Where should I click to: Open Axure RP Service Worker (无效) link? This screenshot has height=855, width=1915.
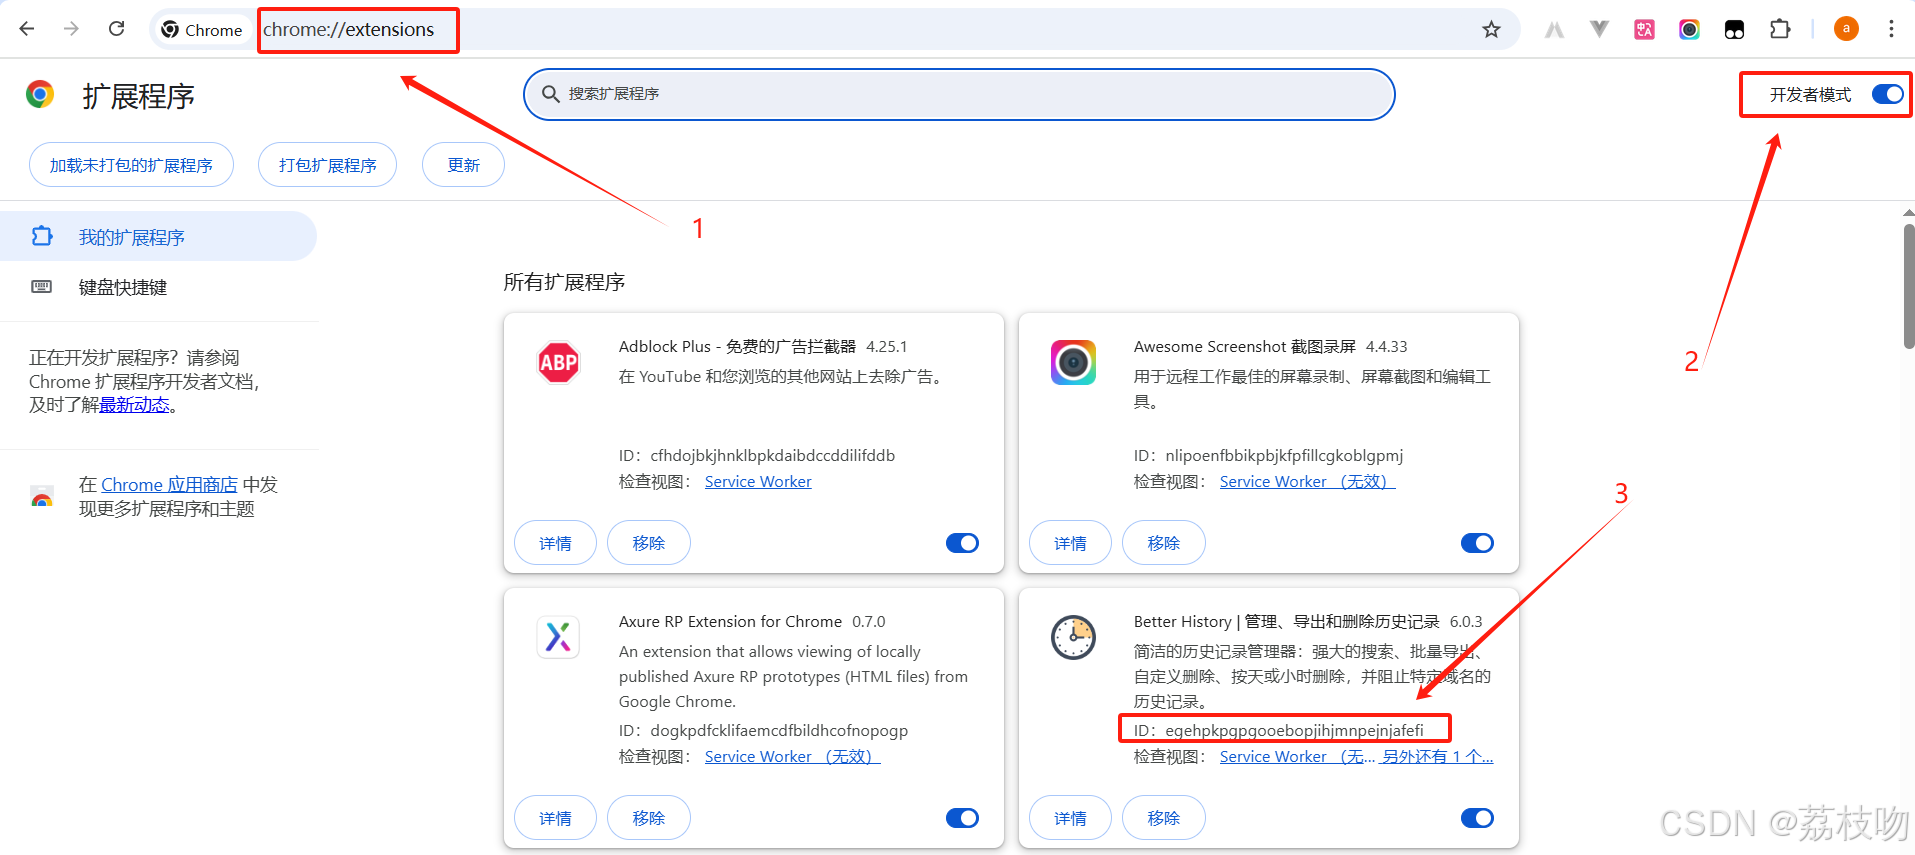point(792,757)
